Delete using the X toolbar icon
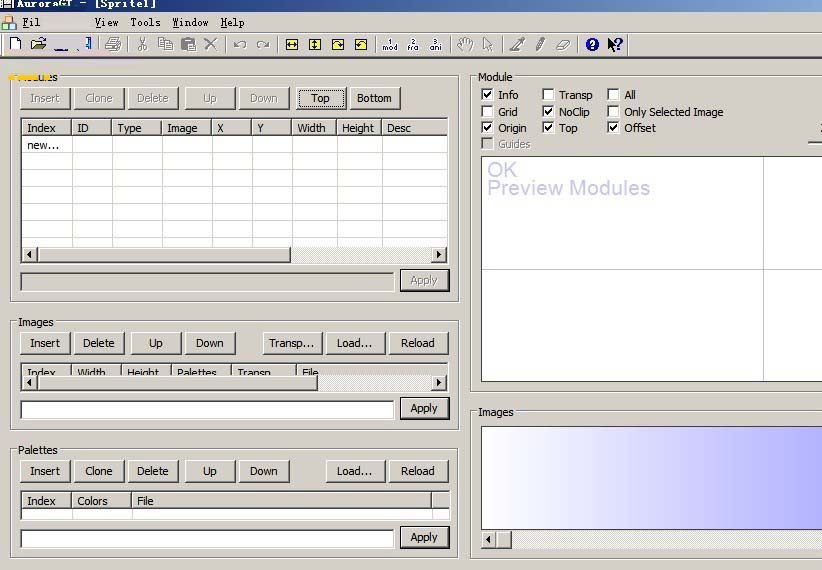This screenshot has width=822, height=570. [211, 44]
